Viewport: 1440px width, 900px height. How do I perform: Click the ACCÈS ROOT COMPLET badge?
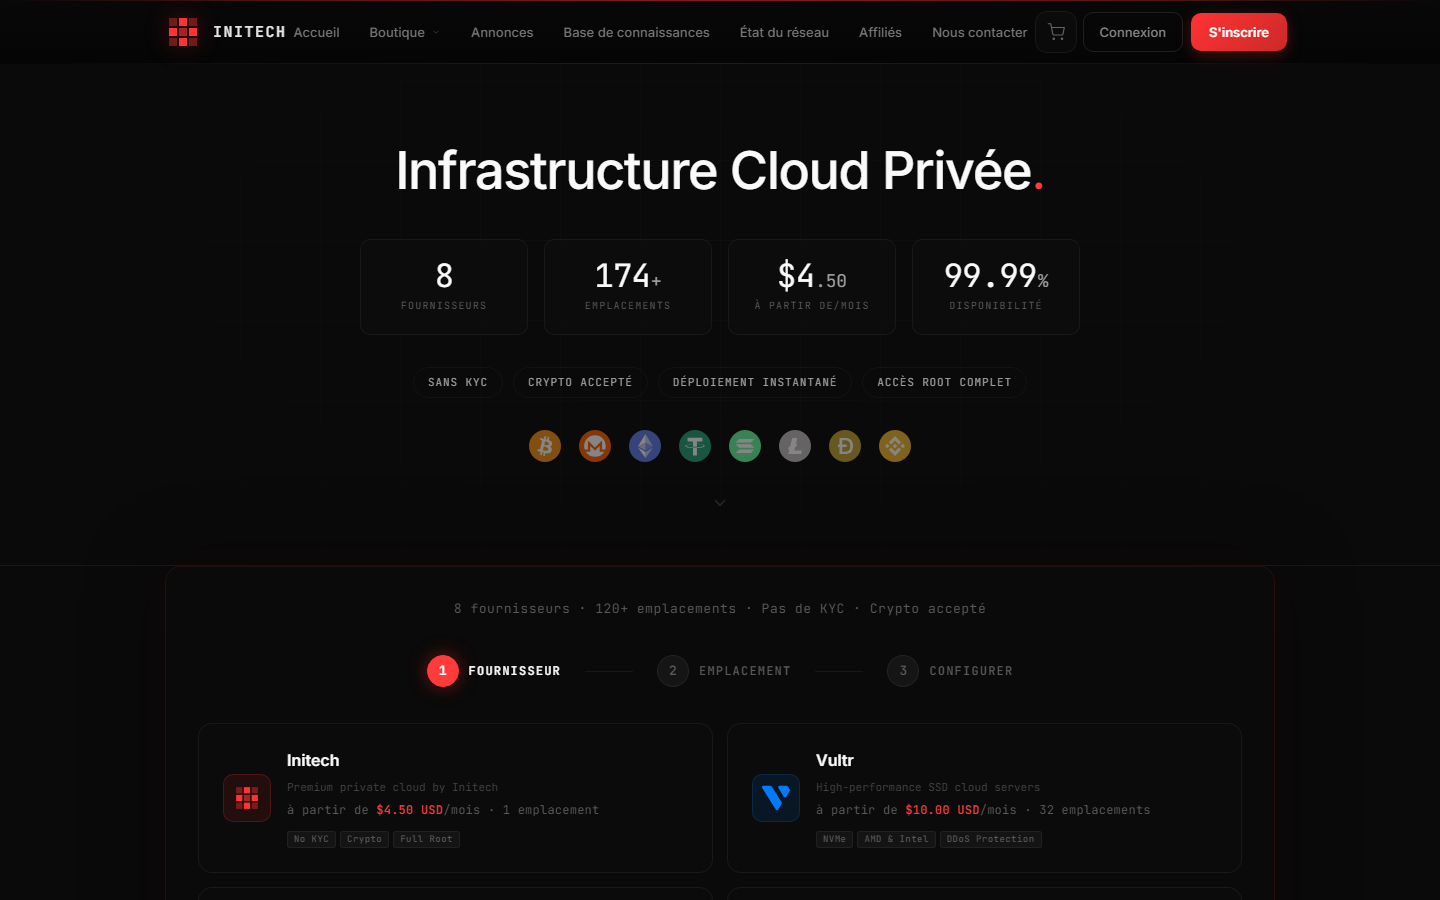point(944,382)
